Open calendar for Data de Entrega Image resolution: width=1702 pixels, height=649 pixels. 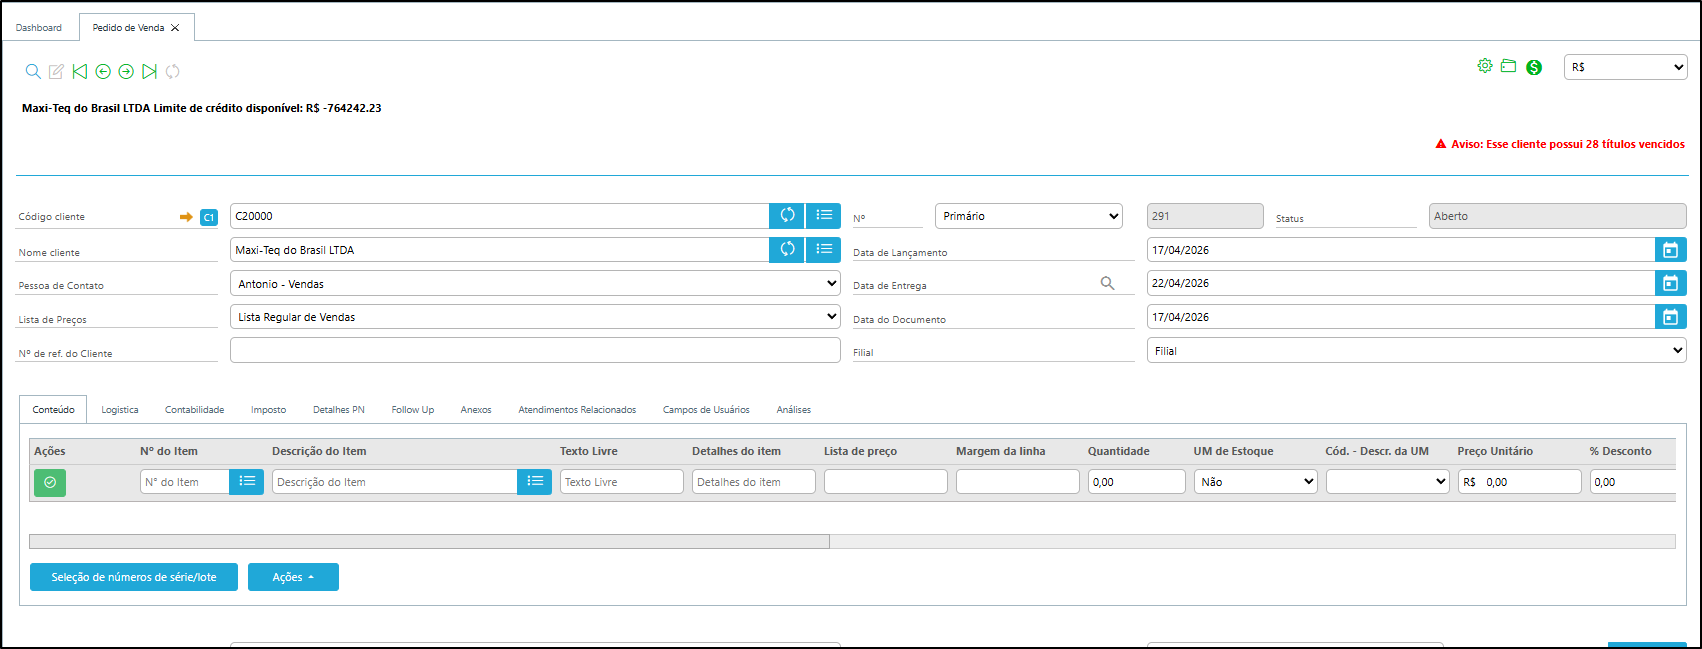click(1670, 283)
